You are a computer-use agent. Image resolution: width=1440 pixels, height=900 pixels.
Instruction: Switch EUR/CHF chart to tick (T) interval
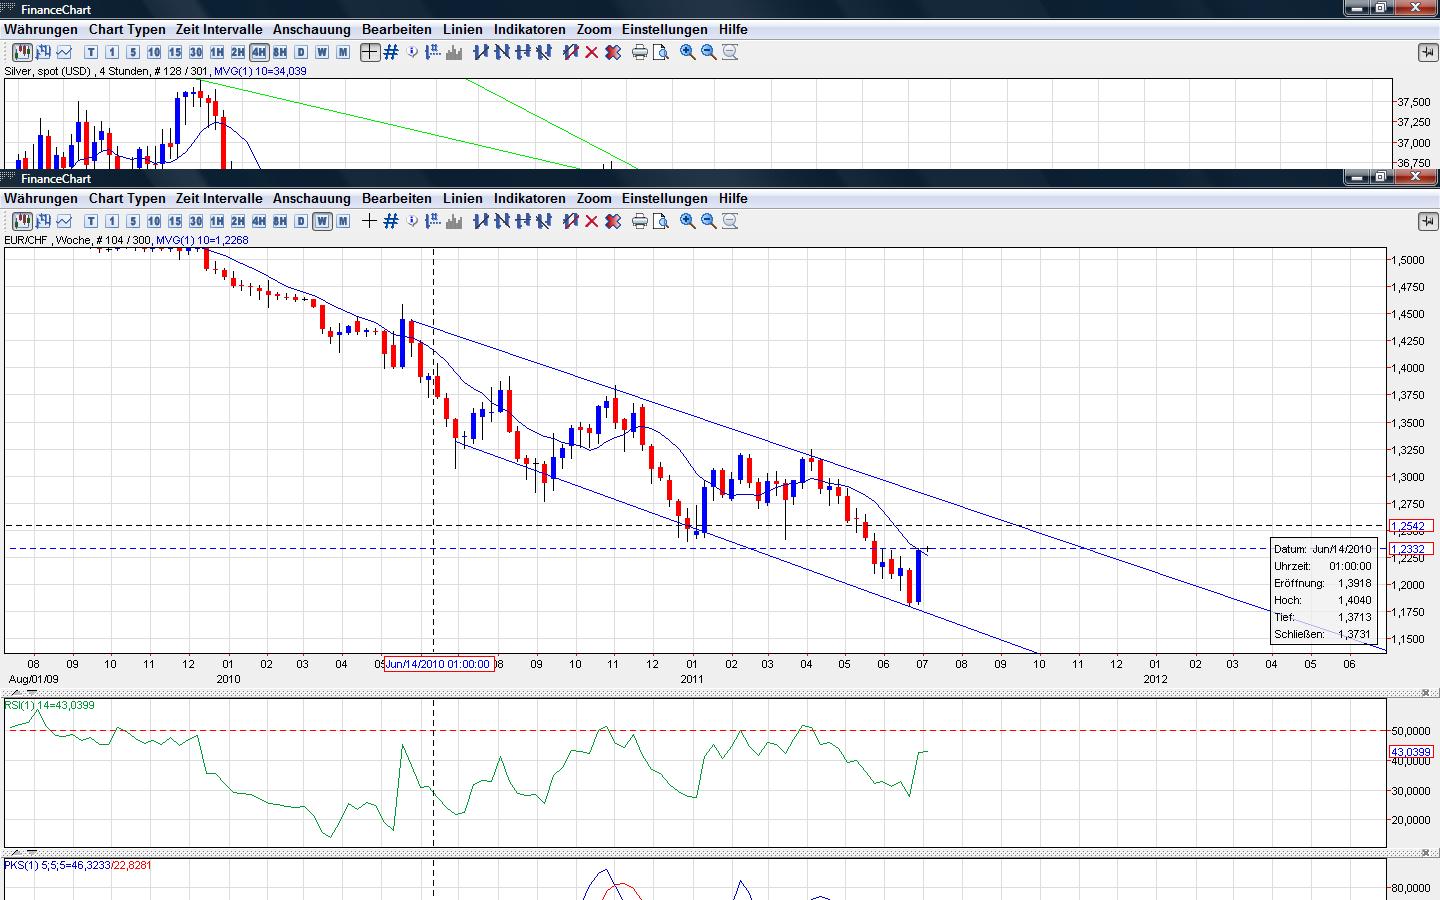point(91,221)
